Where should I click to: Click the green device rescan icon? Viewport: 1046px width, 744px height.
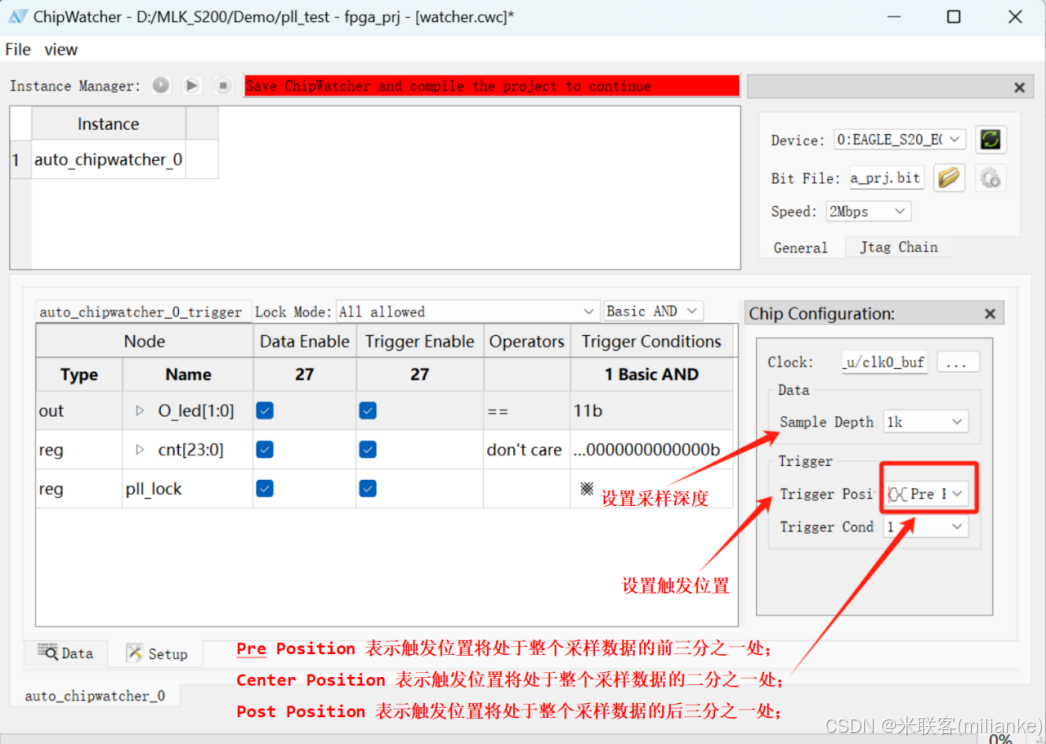point(990,139)
